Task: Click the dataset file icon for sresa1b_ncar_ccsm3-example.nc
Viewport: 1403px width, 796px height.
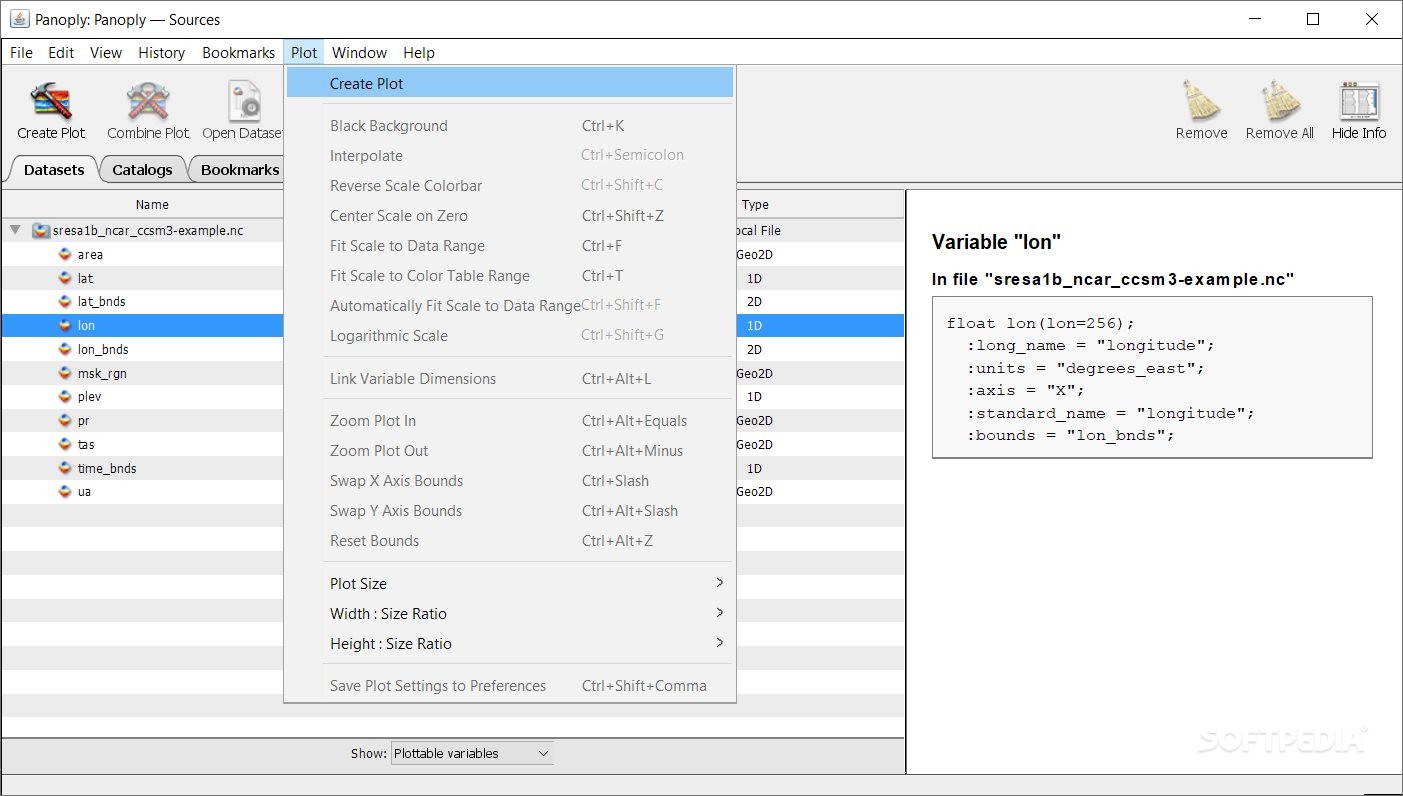Action: (x=41, y=231)
